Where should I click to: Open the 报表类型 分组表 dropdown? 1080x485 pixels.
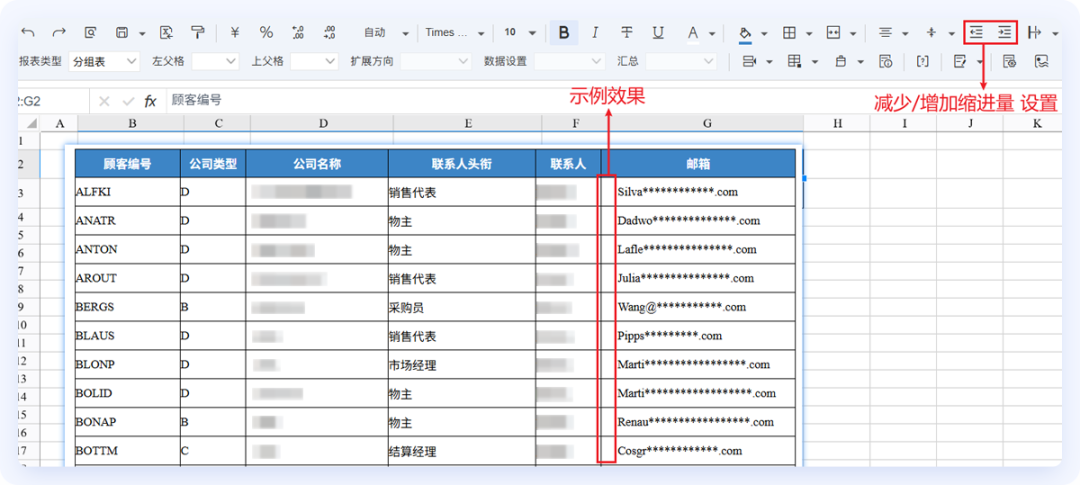pos(104,61)
